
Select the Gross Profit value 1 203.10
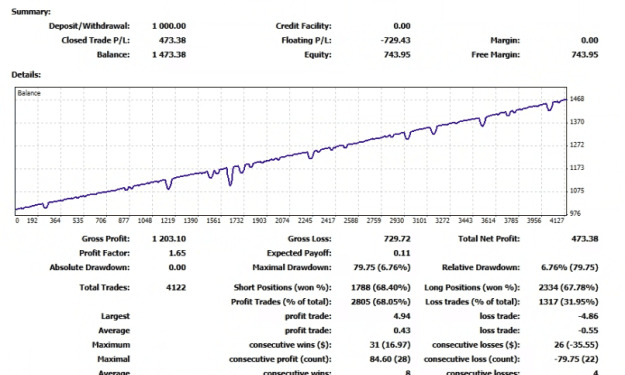coord(169,239)
